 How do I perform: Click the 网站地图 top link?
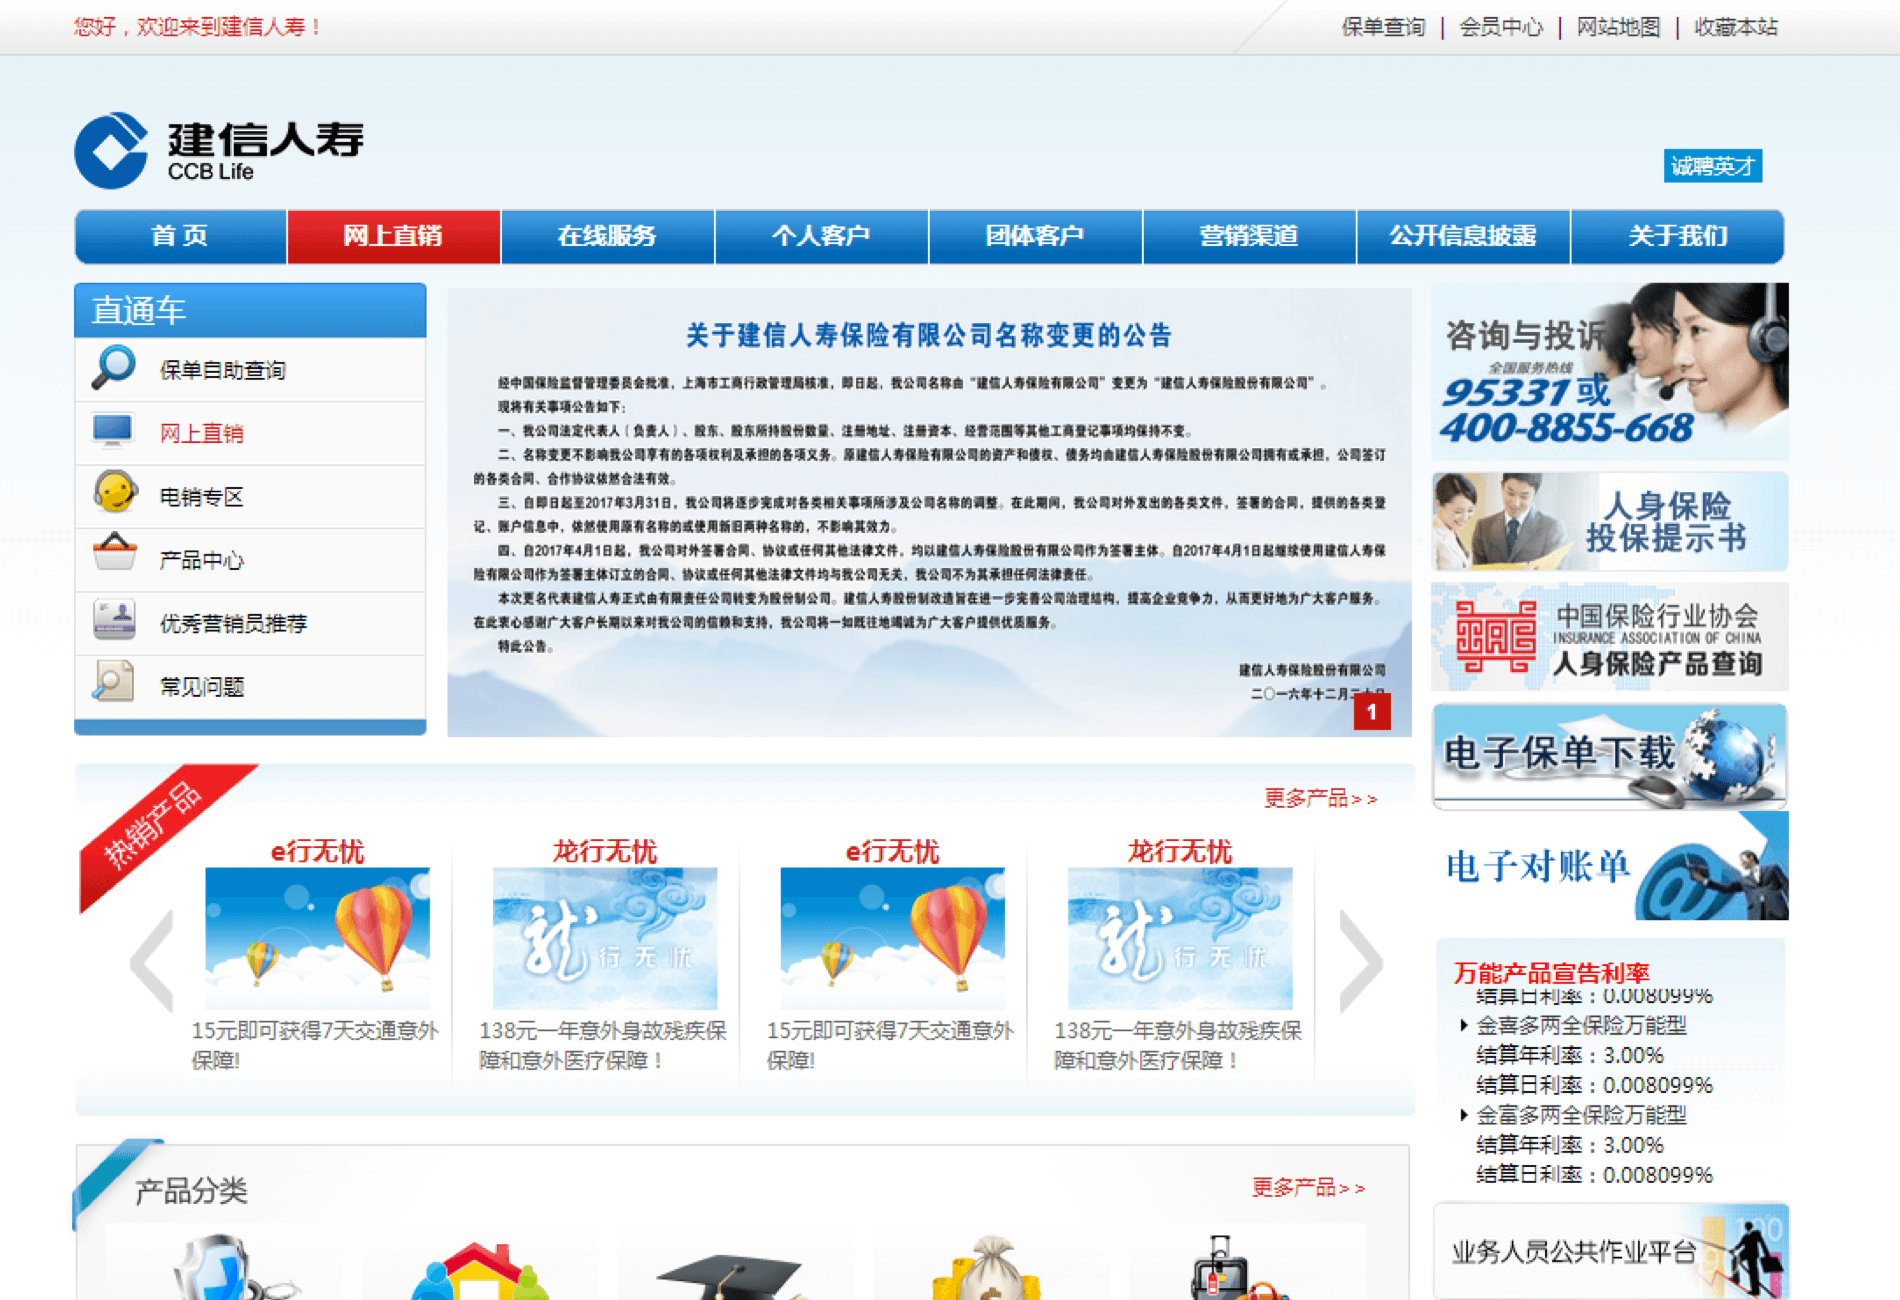click(x=1618, y=27)
